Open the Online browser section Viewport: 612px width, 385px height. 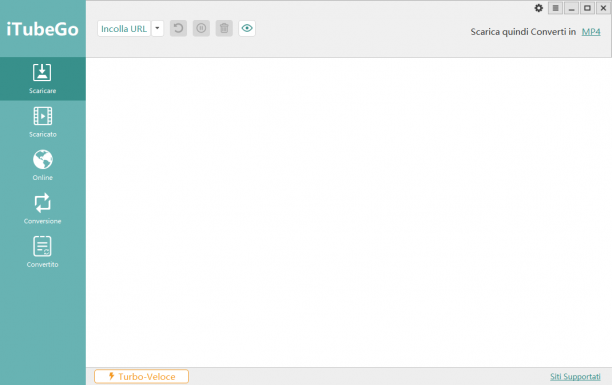(43, 166)
